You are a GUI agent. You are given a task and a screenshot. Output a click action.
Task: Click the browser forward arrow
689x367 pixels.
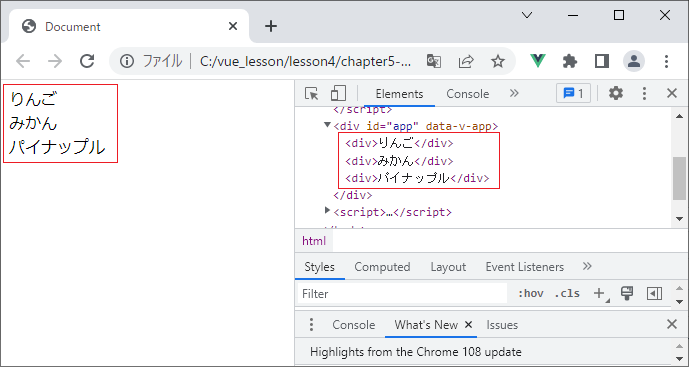[55, 61]
